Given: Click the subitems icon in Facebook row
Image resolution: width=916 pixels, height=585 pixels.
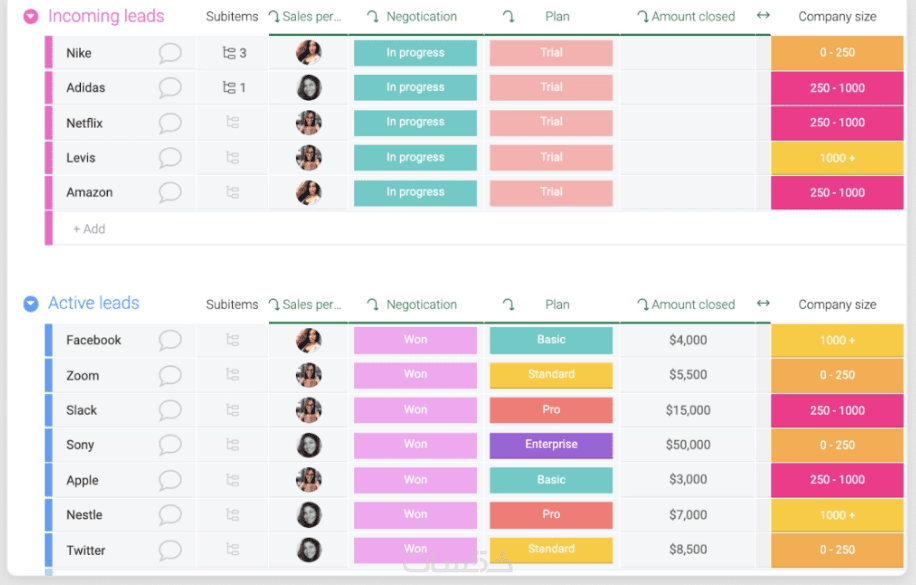Looking at the screenshot, I should [x=232, y=340].
